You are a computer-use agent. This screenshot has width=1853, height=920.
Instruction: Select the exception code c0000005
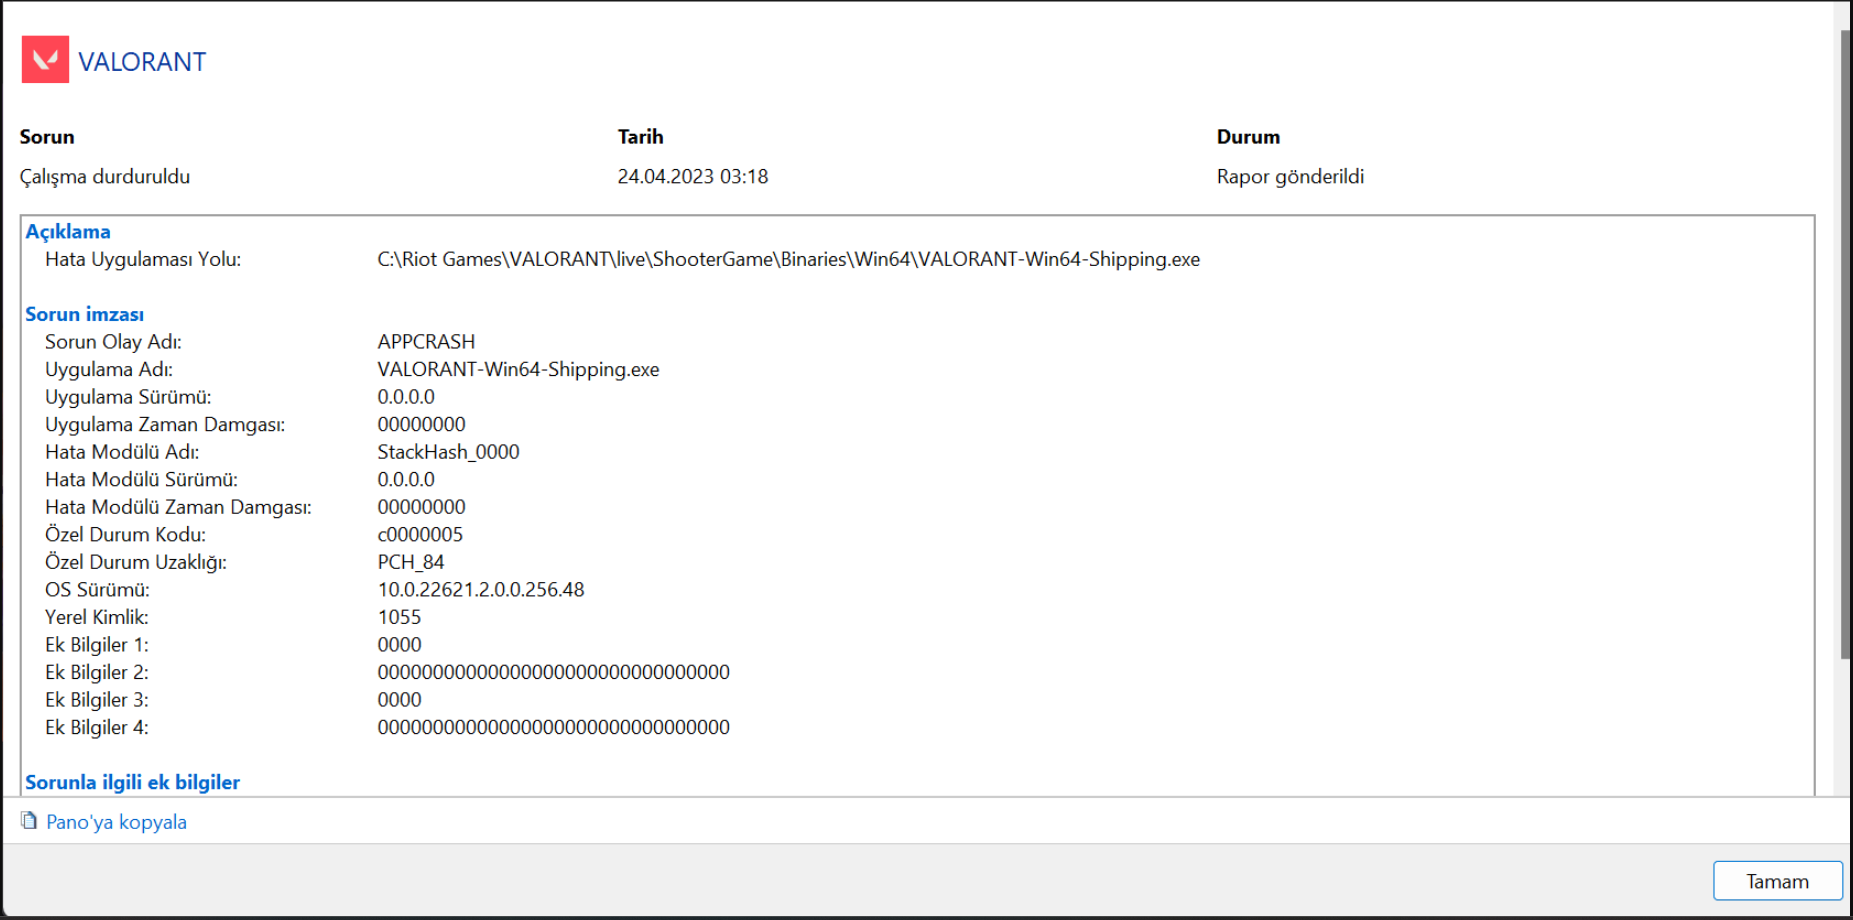(x=421, y=535)
